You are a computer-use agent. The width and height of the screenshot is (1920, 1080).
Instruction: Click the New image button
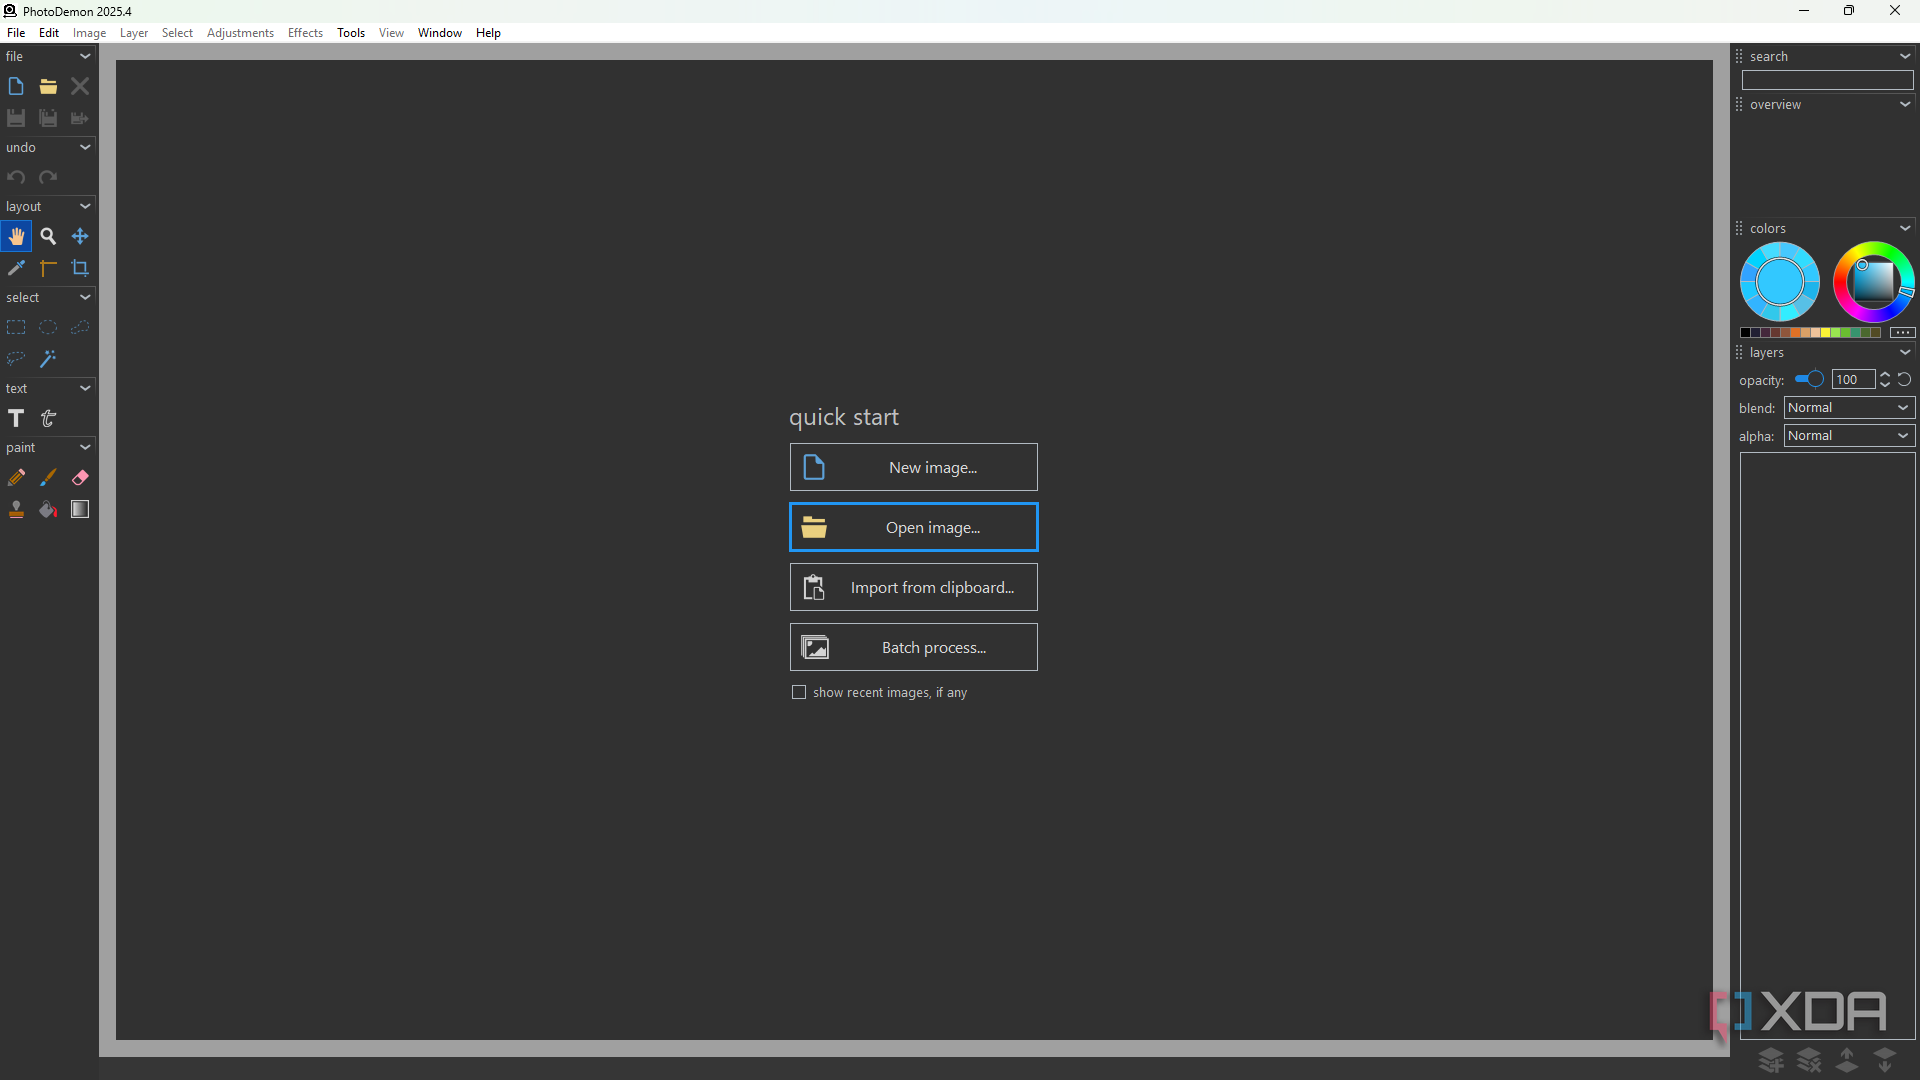[913, 467]
